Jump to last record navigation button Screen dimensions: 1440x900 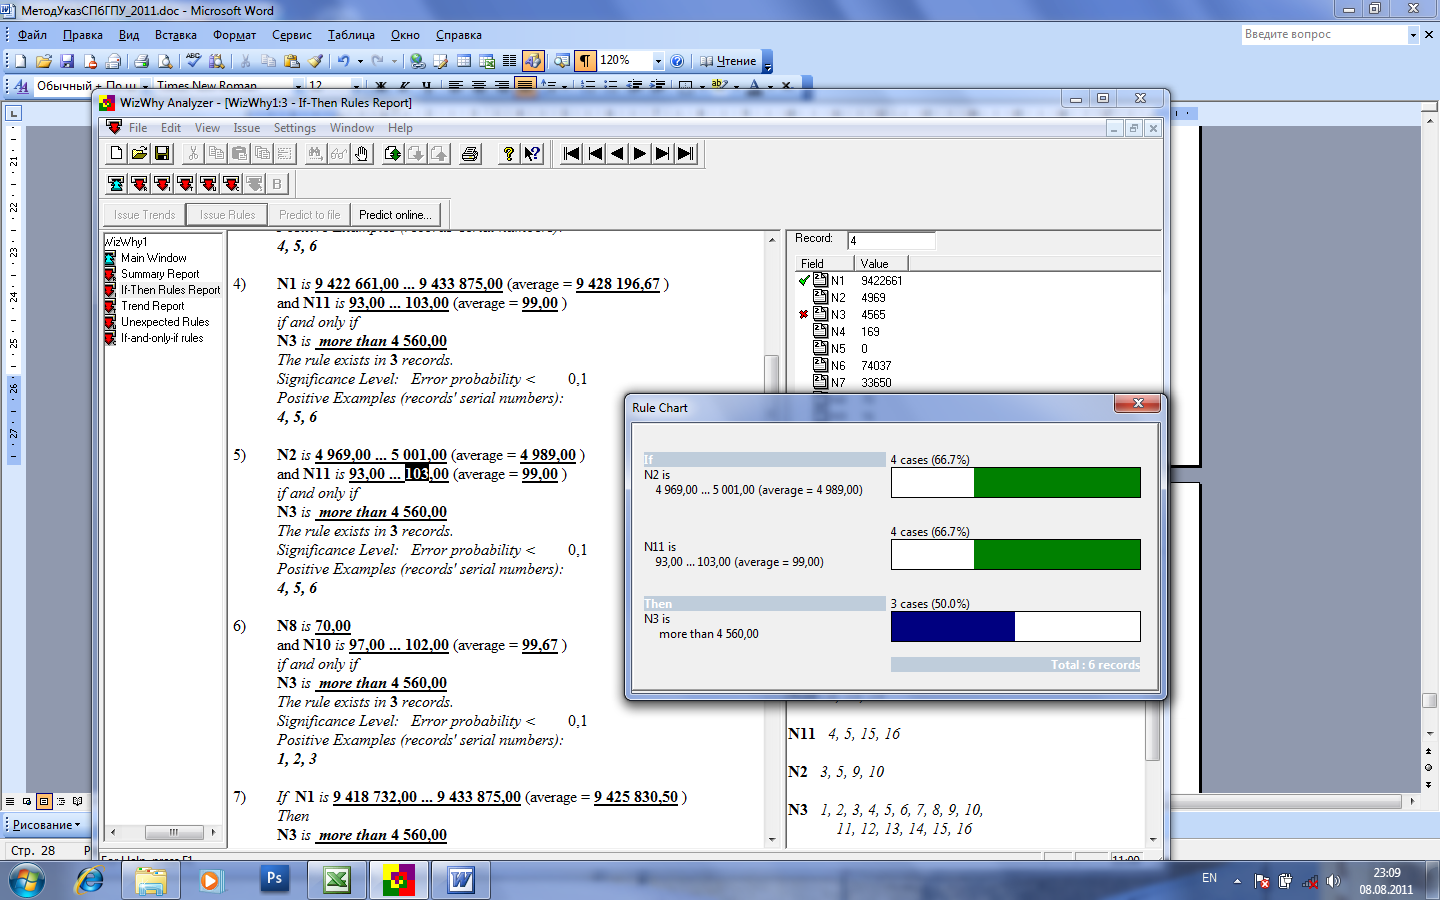[x=685, y=153]
